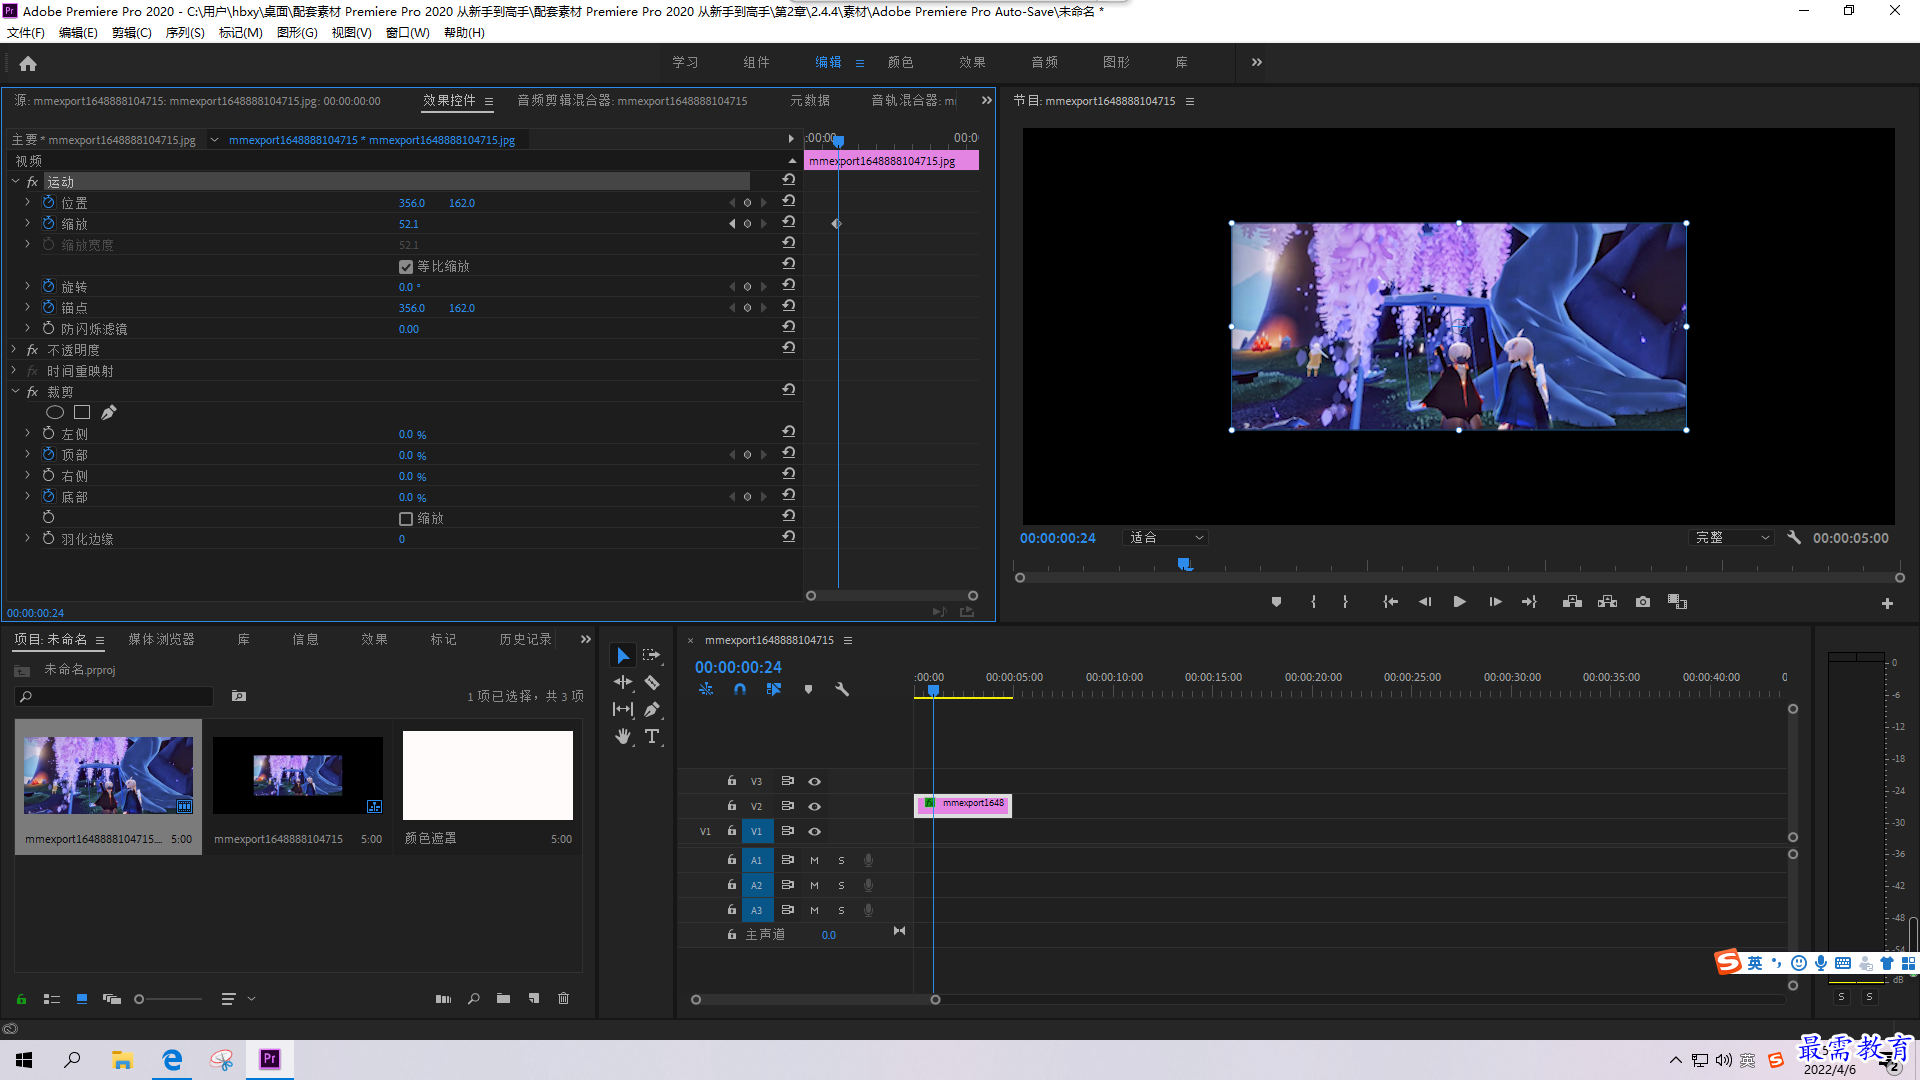Click the Extract button
The height and width of the screenshot is (1080, 1920).
pyautogui.click(x=1607, y=602)
